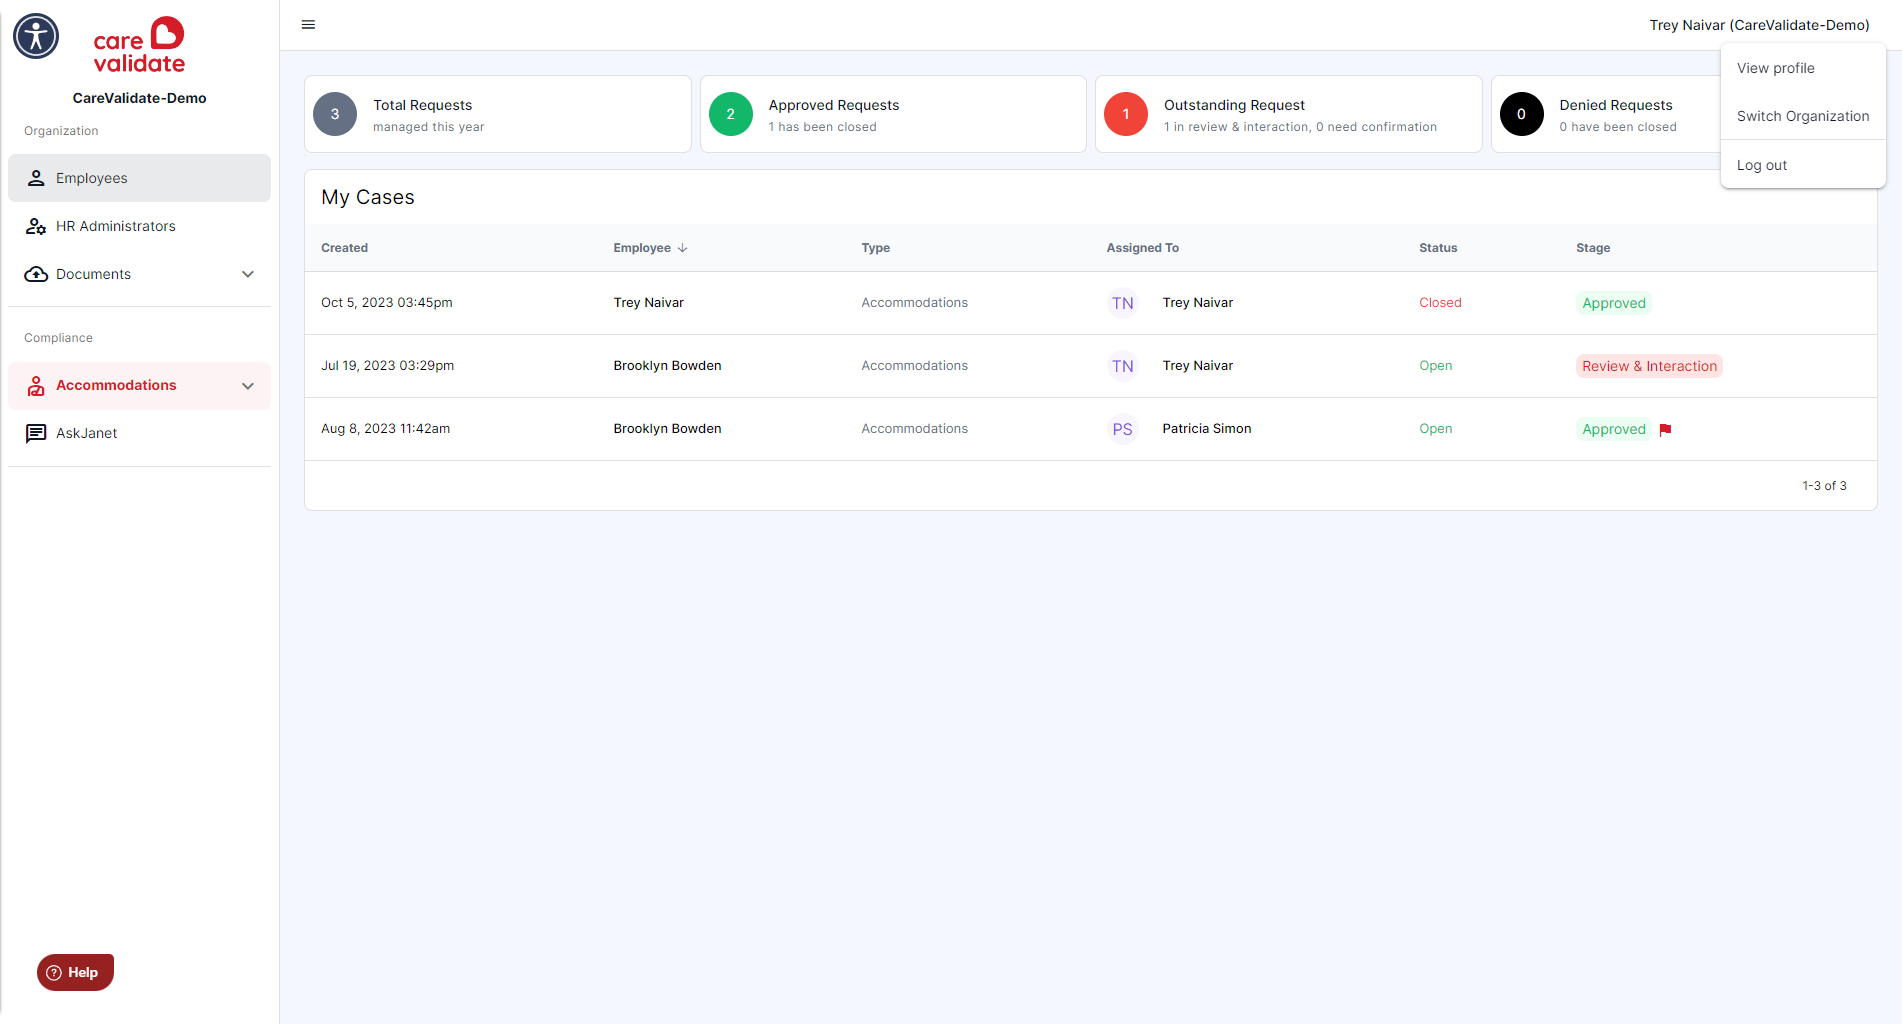Choose Switch Organization in user menu
Image resolution: width=1902 pixels, height=1024 pixels.
coord(1803,116)
